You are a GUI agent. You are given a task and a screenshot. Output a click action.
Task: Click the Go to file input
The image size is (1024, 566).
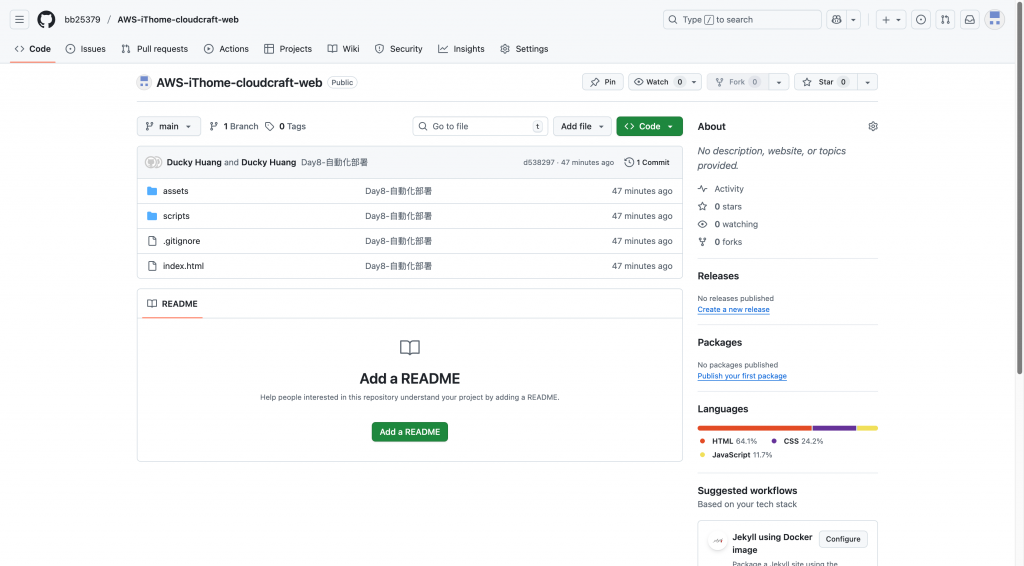click(x=480, y=126)
